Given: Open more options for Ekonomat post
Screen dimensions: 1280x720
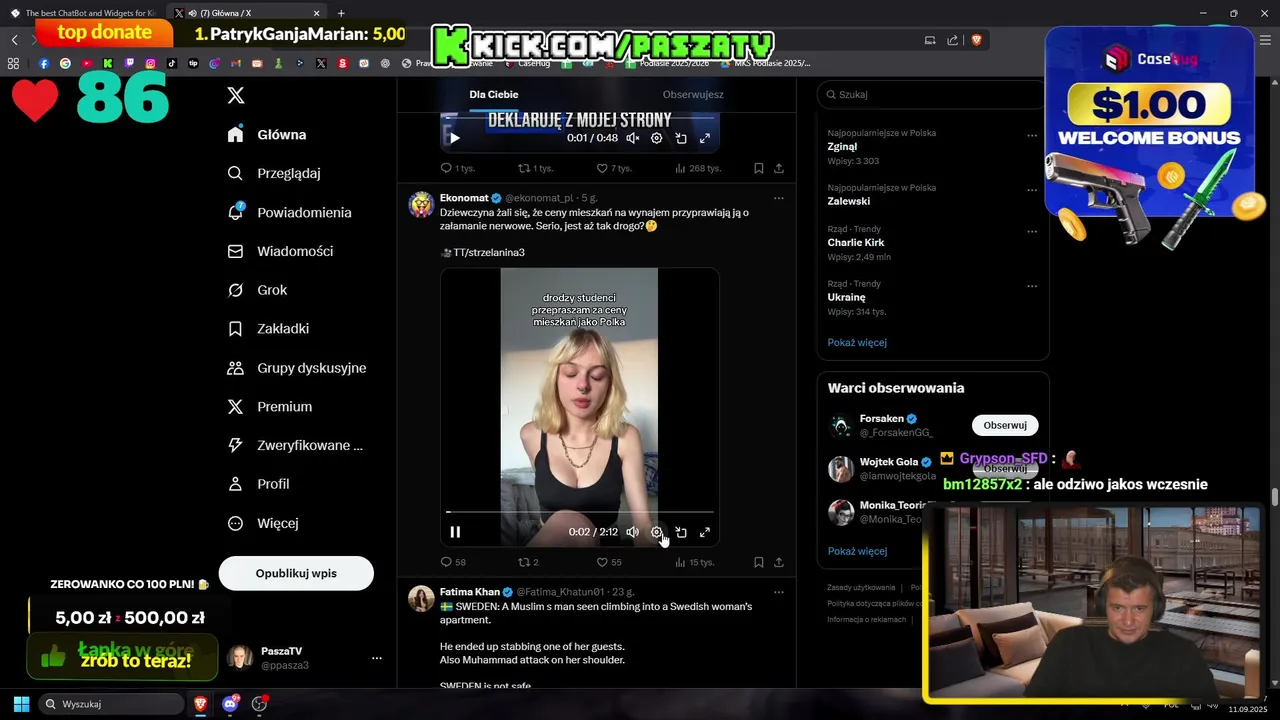Looking at the screenshot, I should coord(779,198).
